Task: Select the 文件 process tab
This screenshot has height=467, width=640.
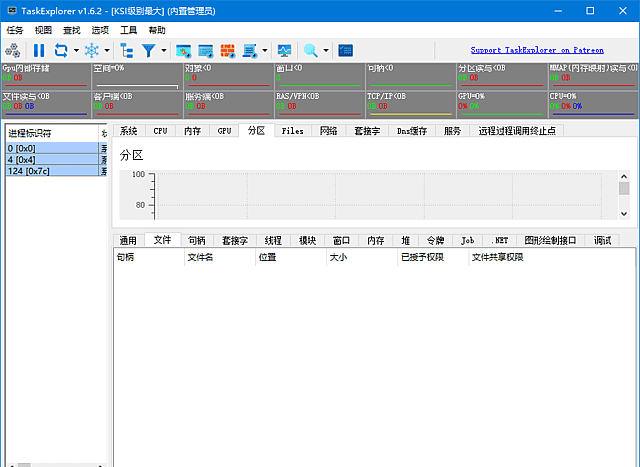Action: pos(162,240)
